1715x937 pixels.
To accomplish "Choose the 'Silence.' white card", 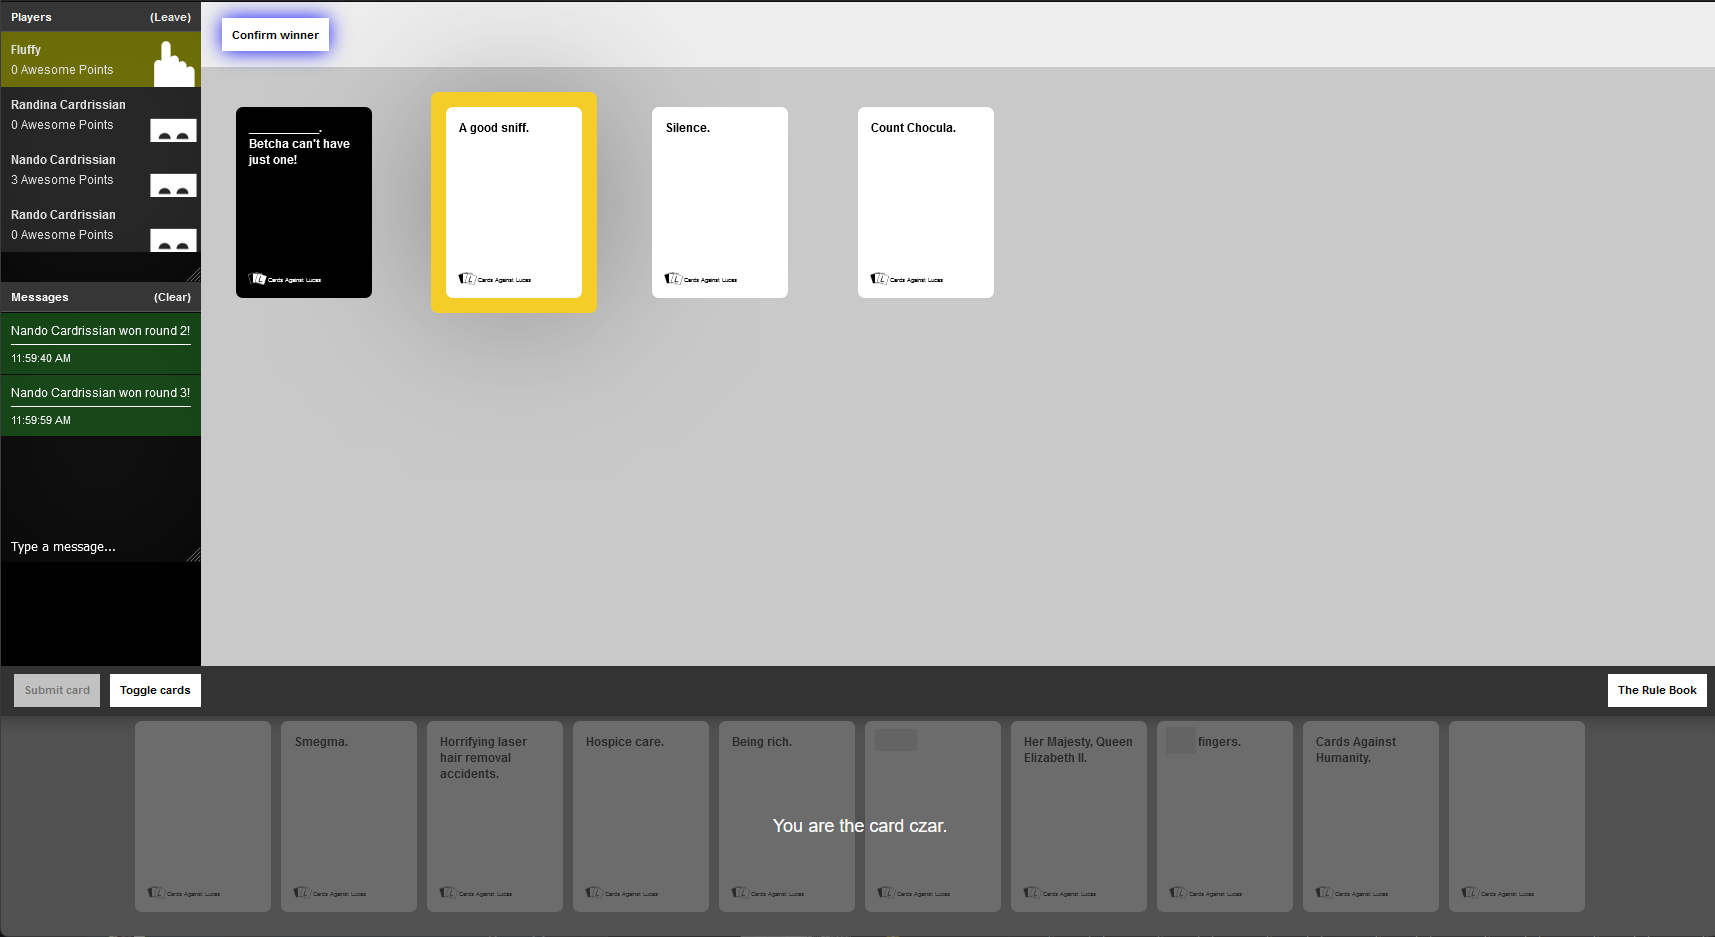I will click(719, 202).
